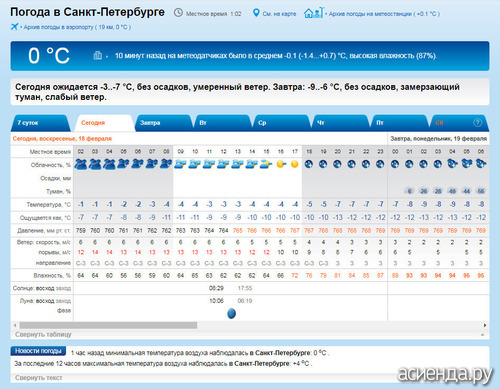Click the clear night icon for hour 18
The height and width of the screenshot is (389, 500).
309,164
